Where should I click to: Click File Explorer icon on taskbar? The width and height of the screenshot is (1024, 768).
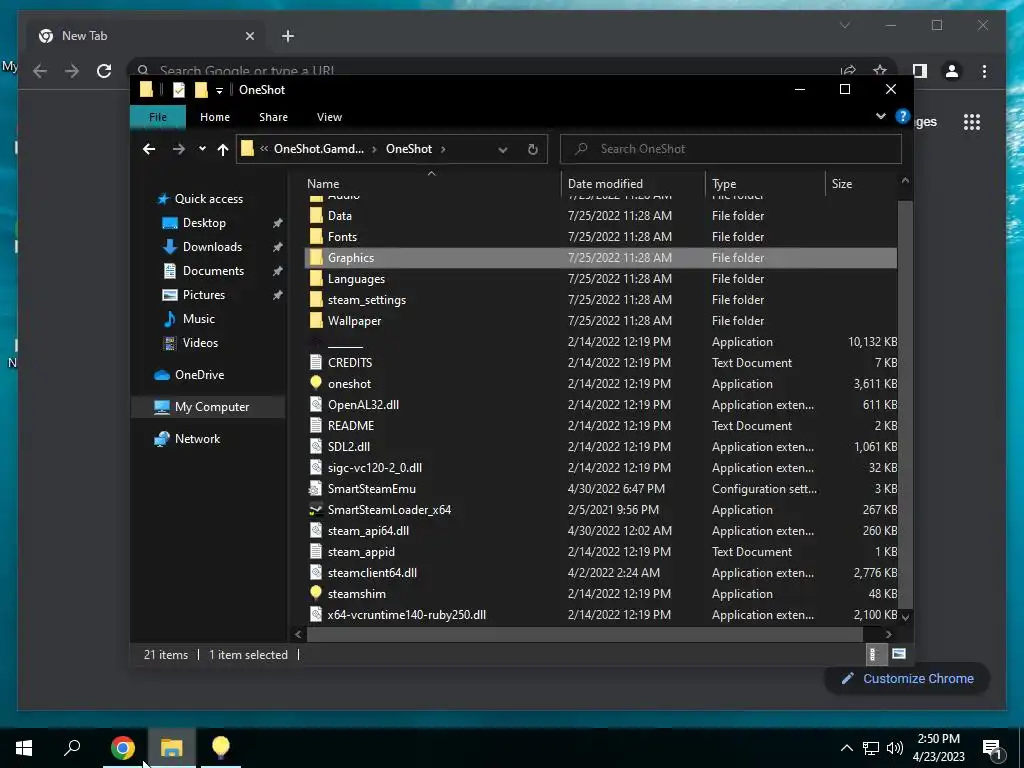(171, 748)
